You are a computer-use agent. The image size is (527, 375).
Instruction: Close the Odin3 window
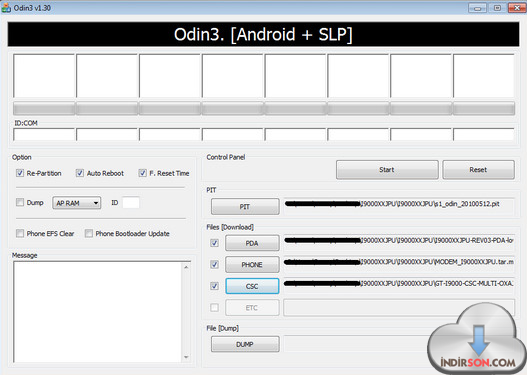[x=517, y=7]
